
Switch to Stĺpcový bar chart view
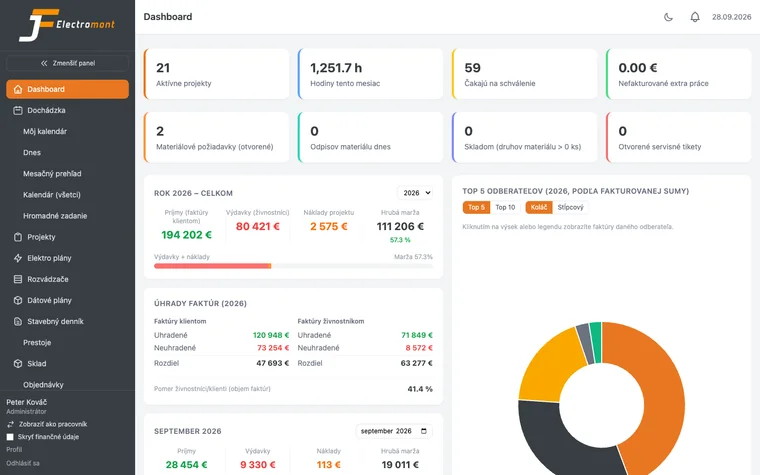(x=570, y=207)
